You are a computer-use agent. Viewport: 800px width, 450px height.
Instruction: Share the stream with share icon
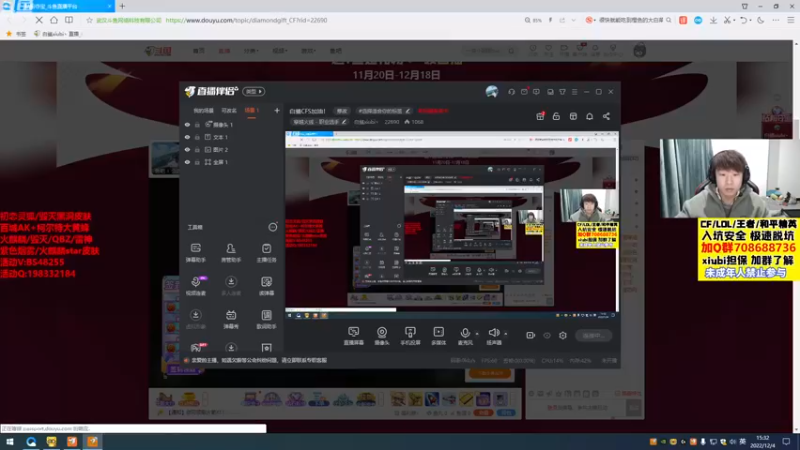[x=606, y=116]
